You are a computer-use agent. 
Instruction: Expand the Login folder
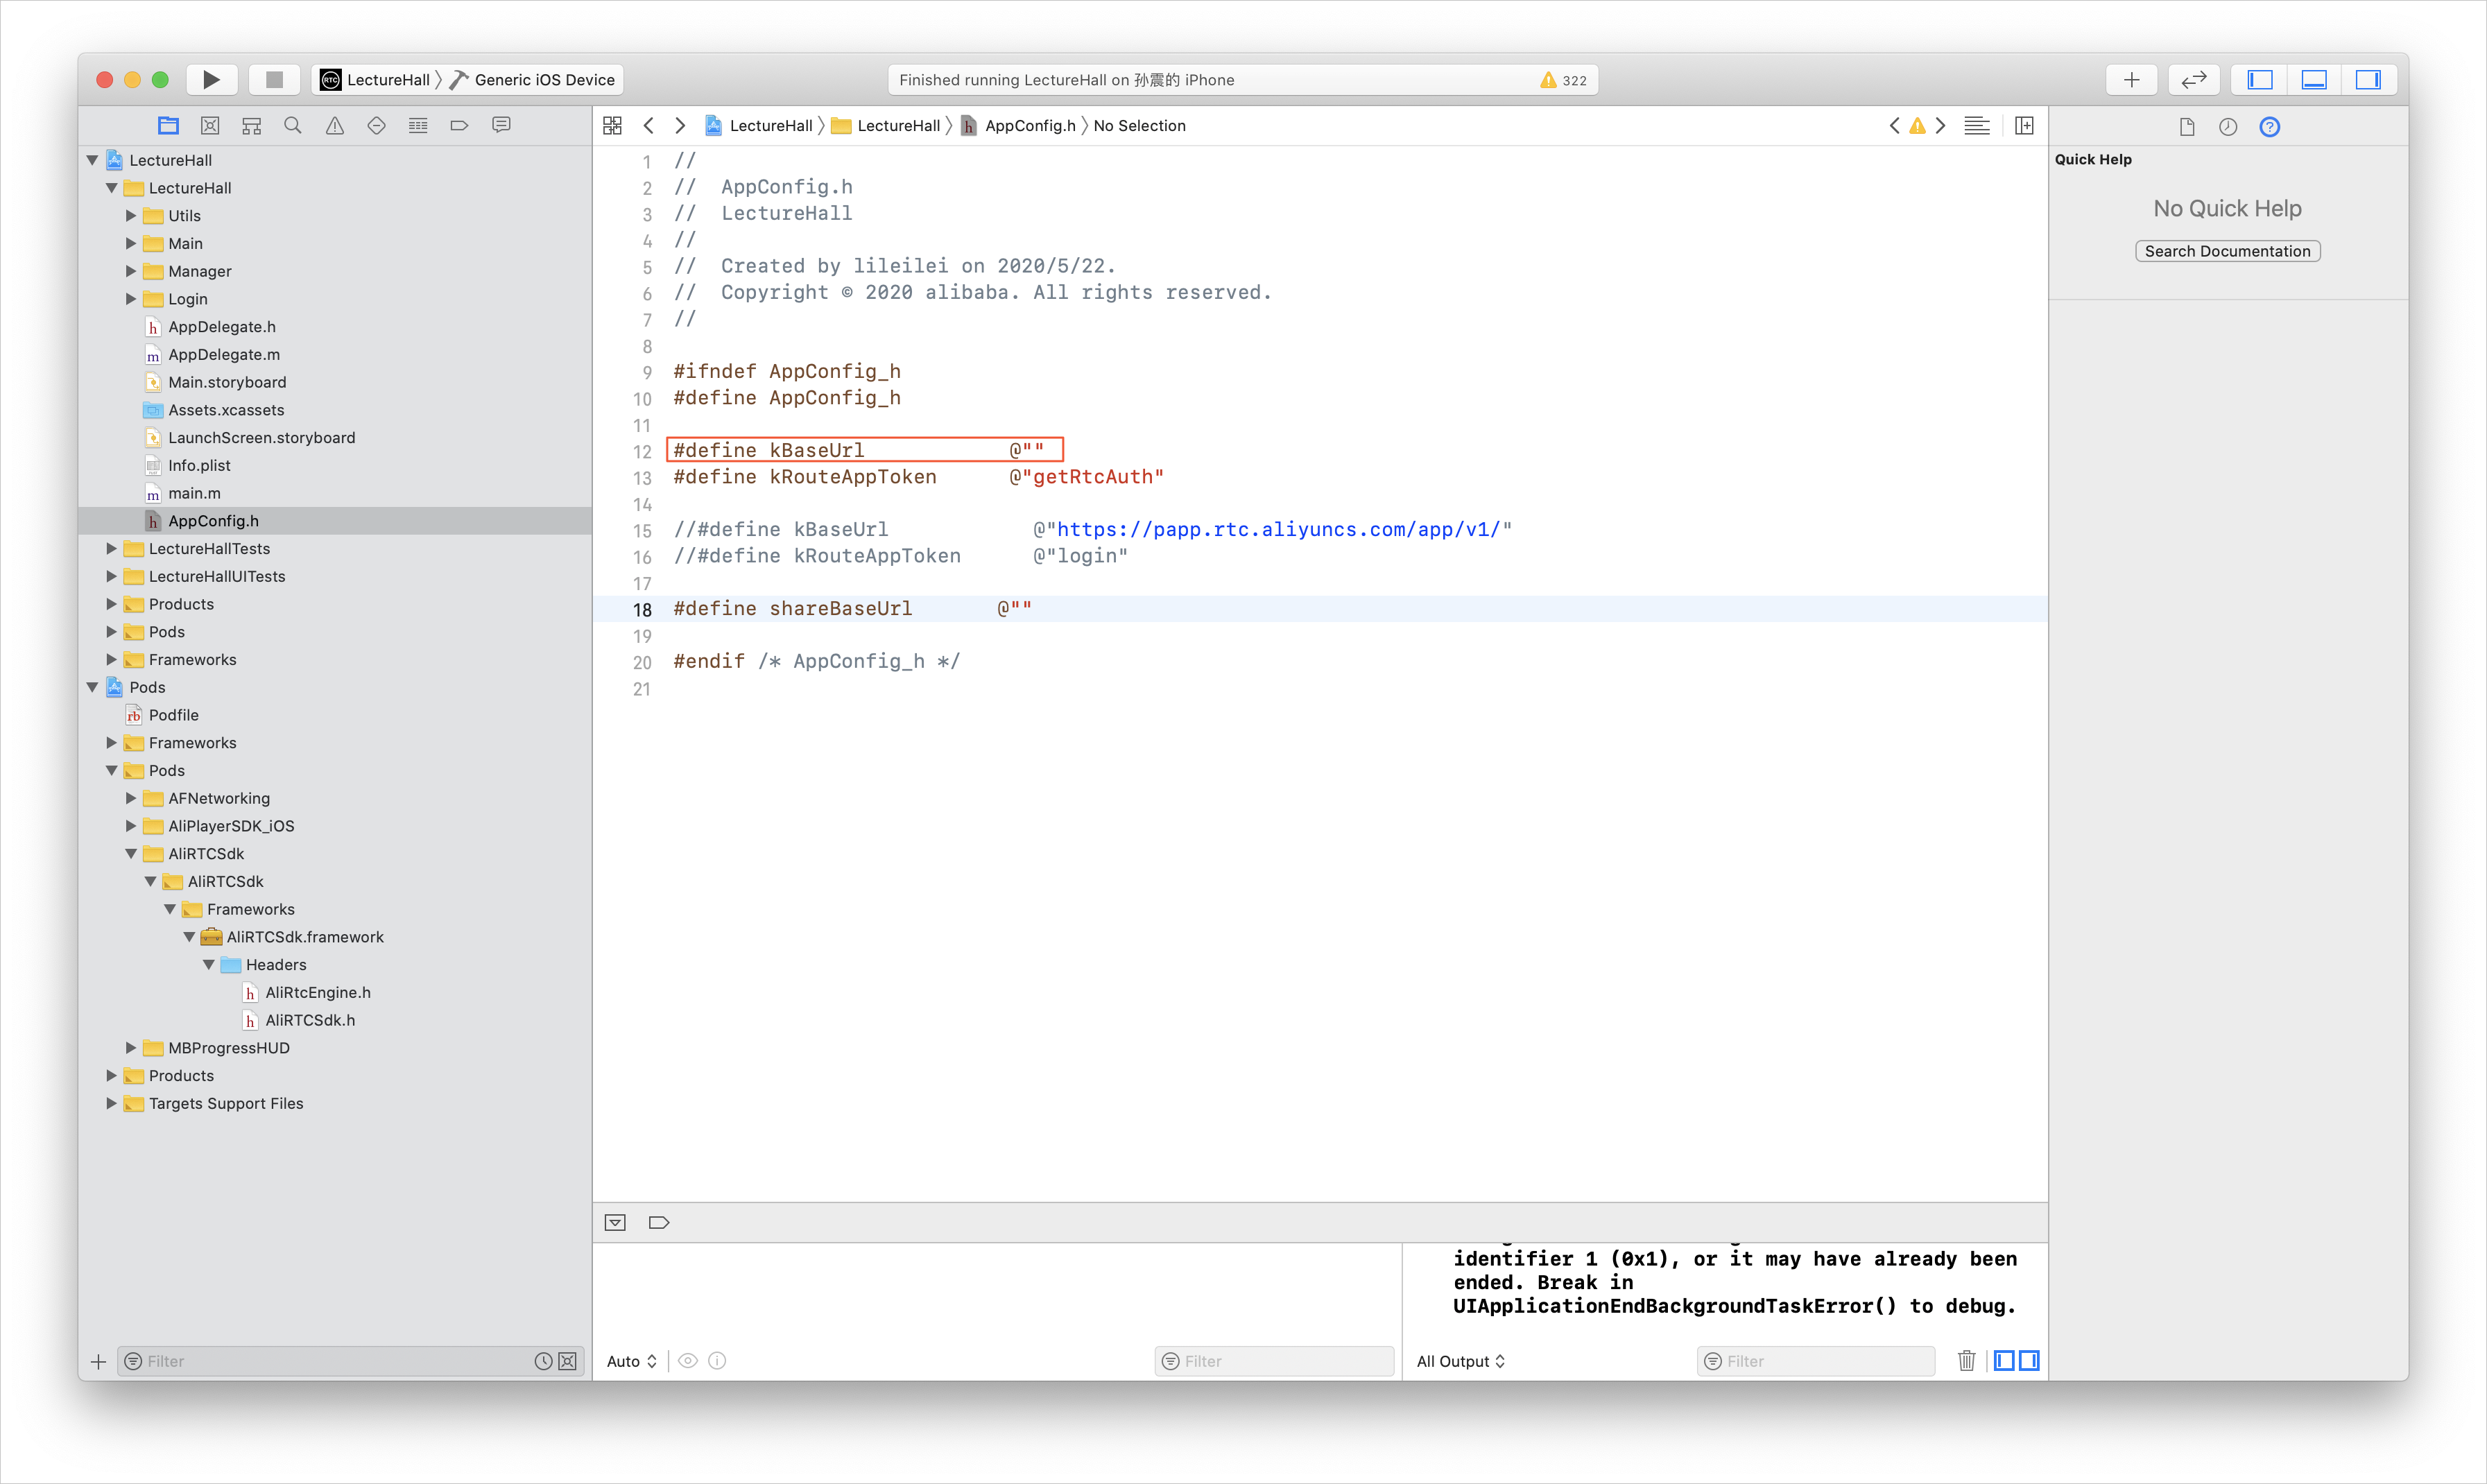coord(131,298)
